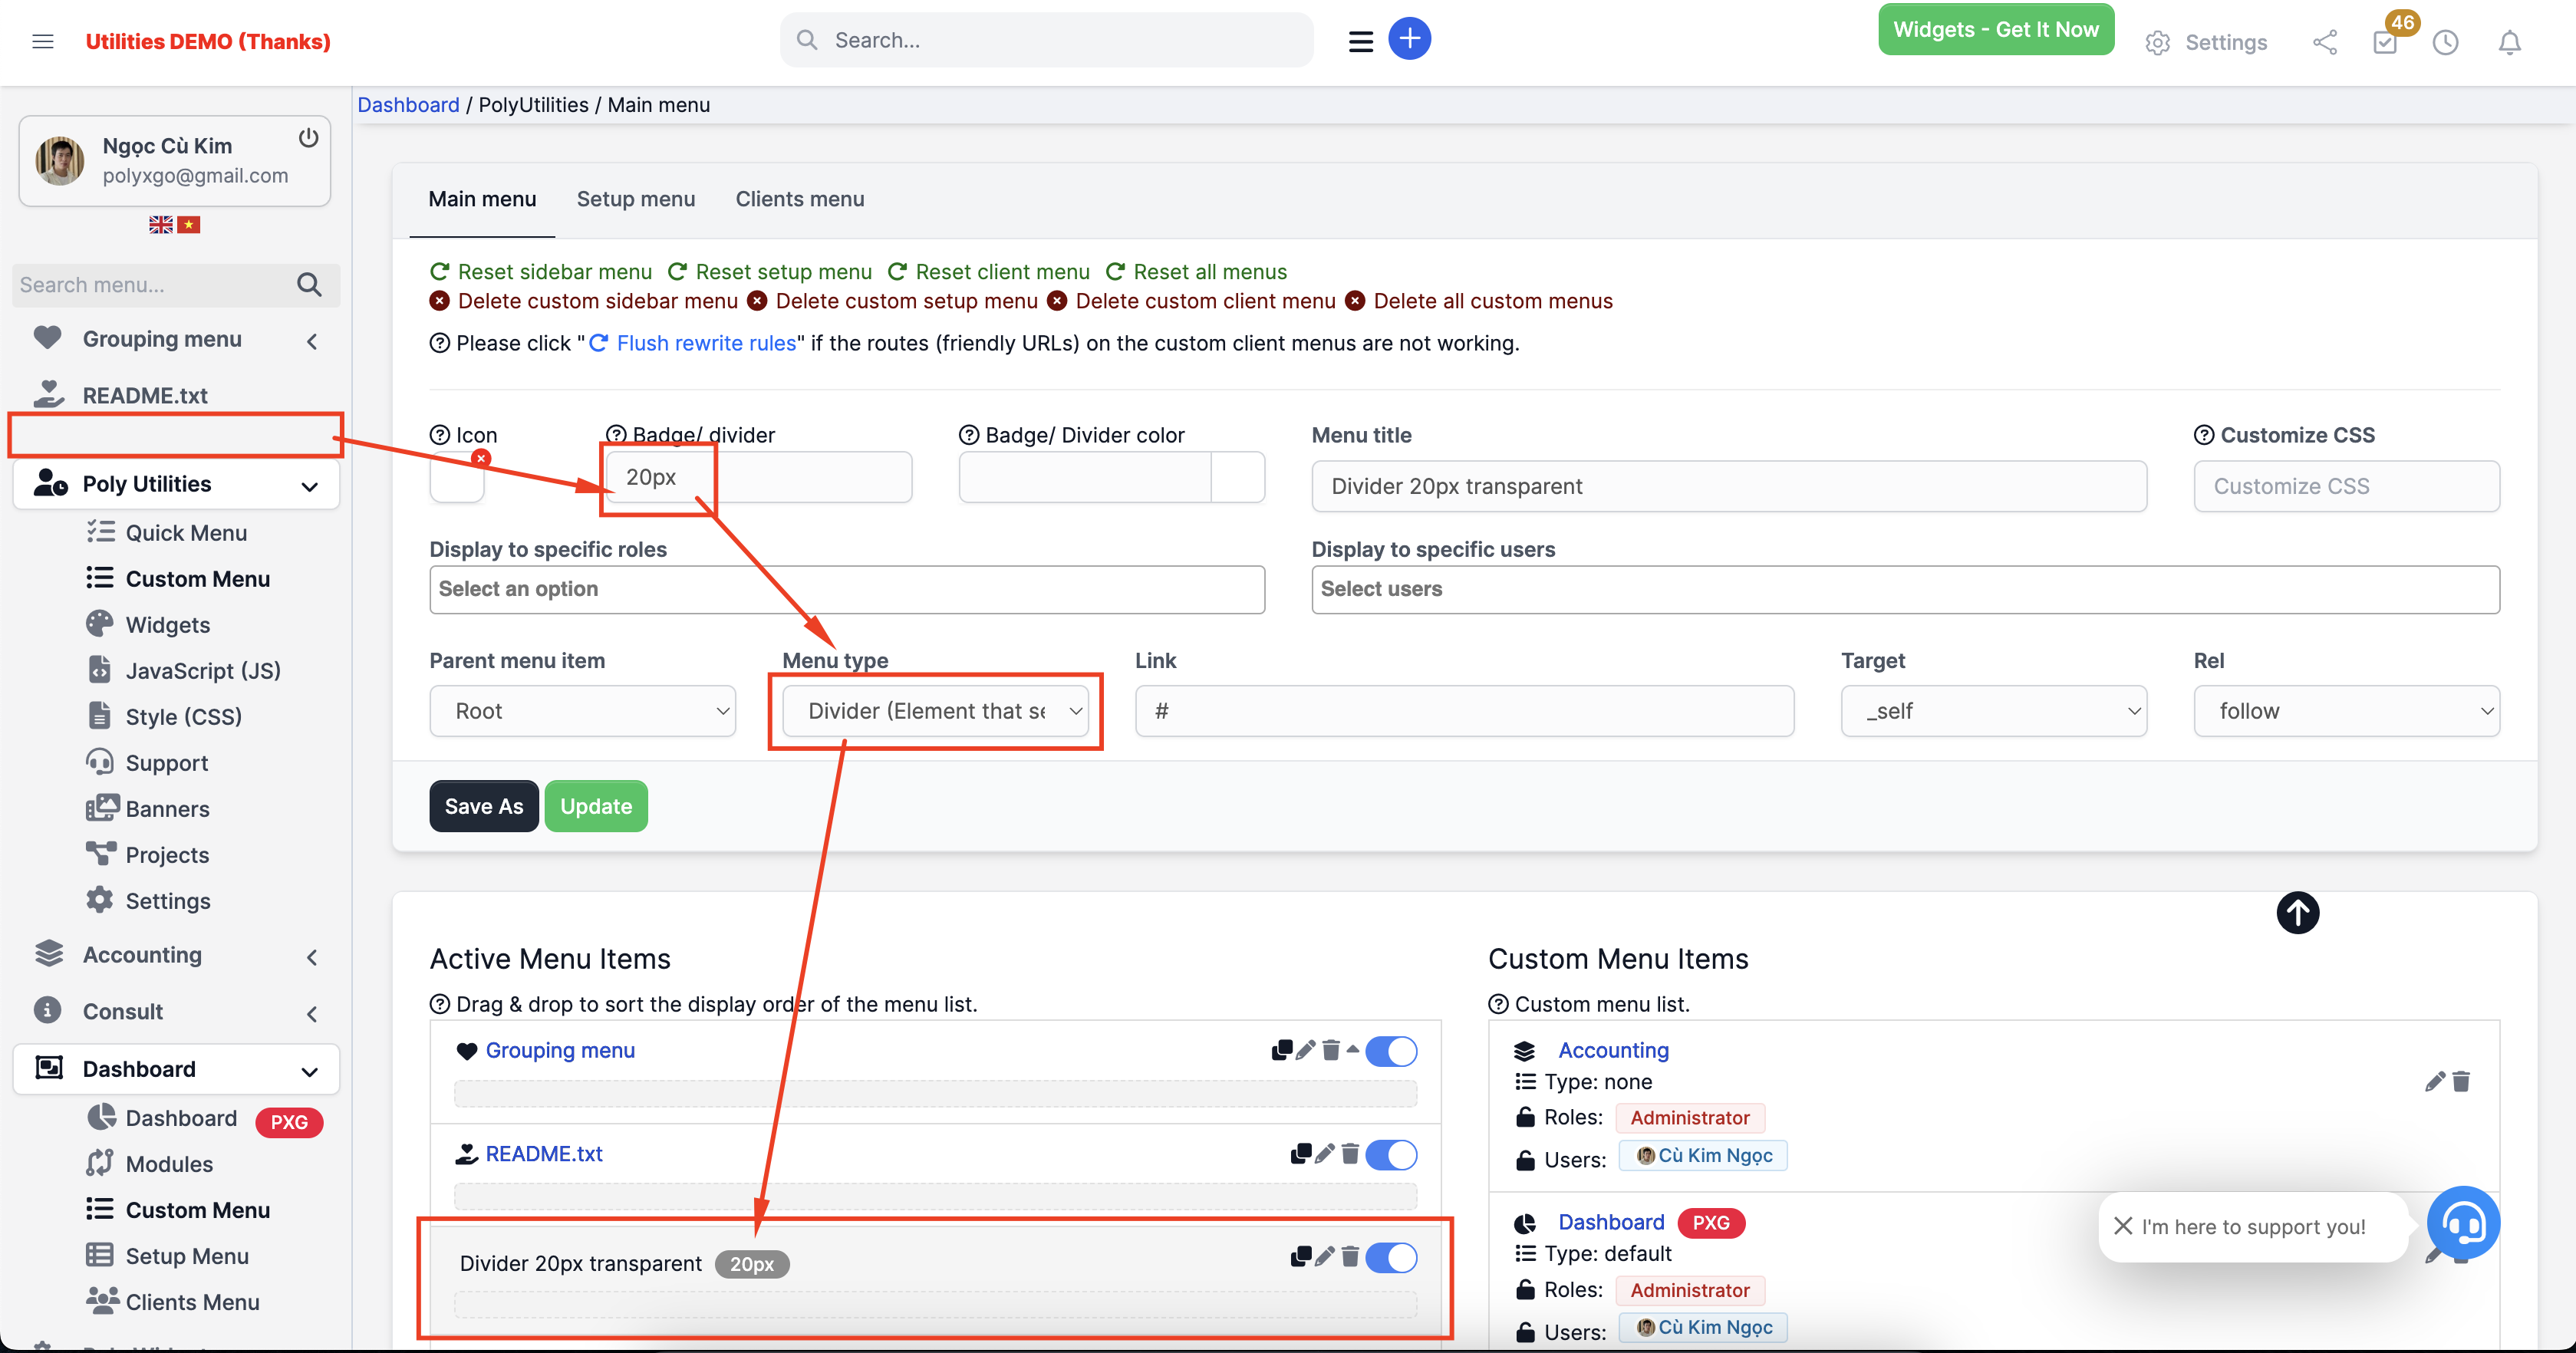Click the Flush rewrite rules link
This screenshot has height=1353, width=2576.
[x=706, y=342]
